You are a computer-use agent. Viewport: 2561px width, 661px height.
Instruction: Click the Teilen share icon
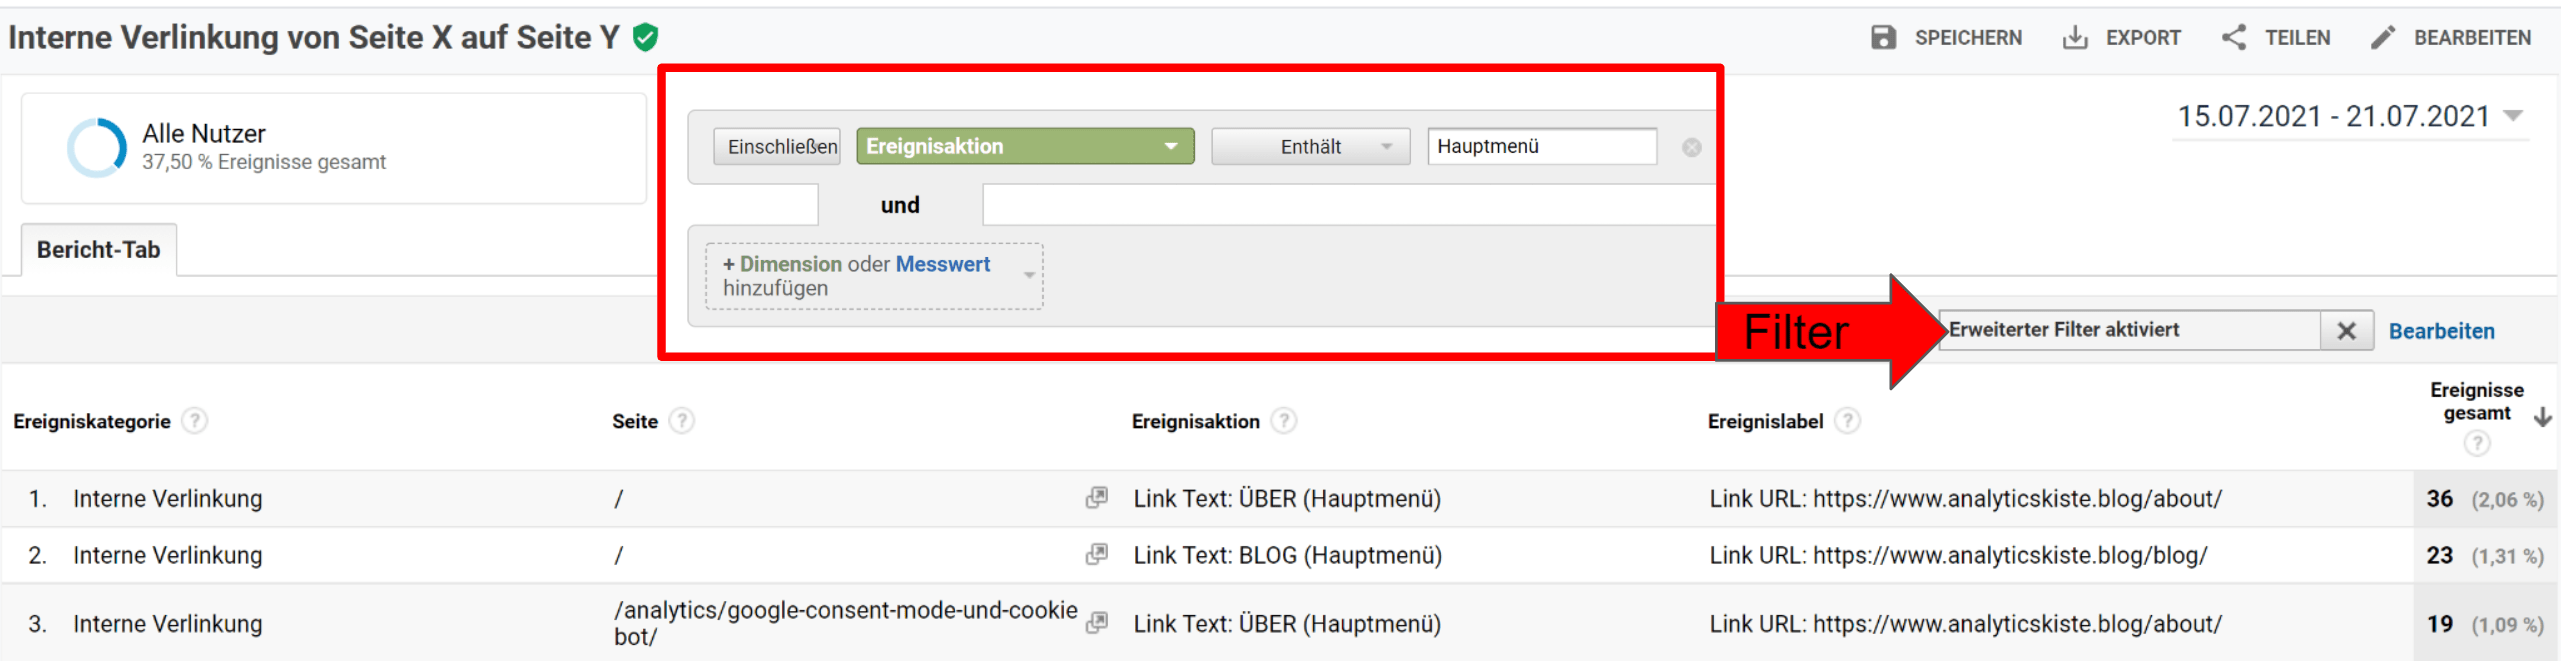coord(2234,38)
